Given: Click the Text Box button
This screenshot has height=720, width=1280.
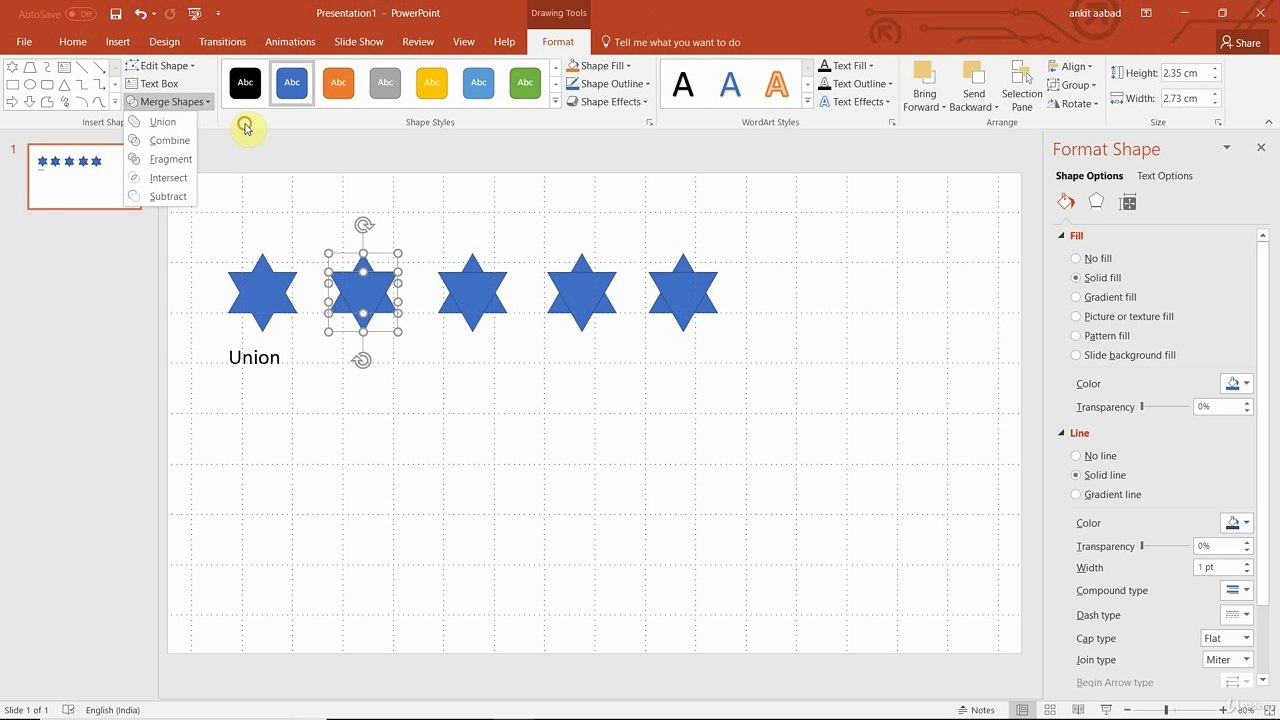Looking at the screenshot, I should (152, 84).
